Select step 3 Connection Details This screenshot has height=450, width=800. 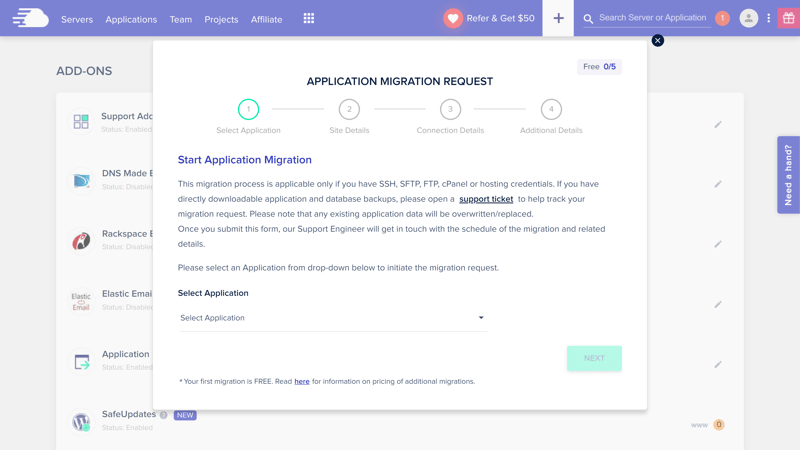click(x=451, y=109)
